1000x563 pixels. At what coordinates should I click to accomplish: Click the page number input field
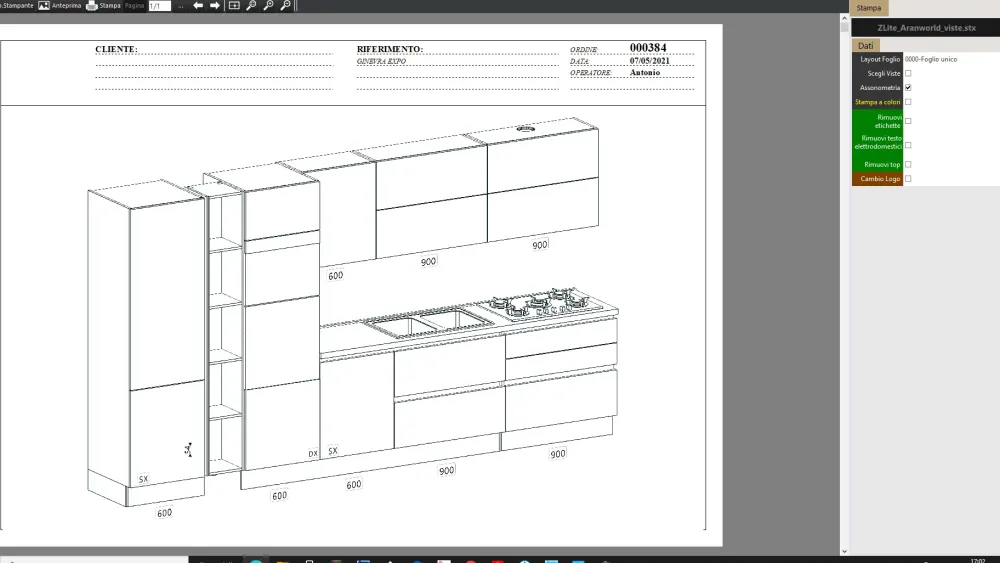(159, 6)
